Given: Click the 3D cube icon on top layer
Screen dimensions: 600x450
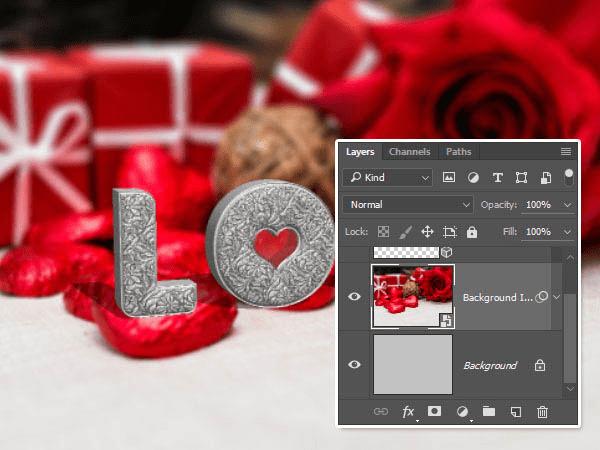Looking at the screenshot, I should pyautogui.click(x=447, y=252).
